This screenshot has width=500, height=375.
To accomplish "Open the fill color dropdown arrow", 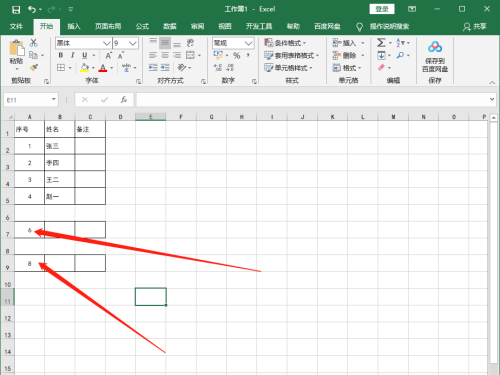I will pyautogui.click(x=93, y=68).
